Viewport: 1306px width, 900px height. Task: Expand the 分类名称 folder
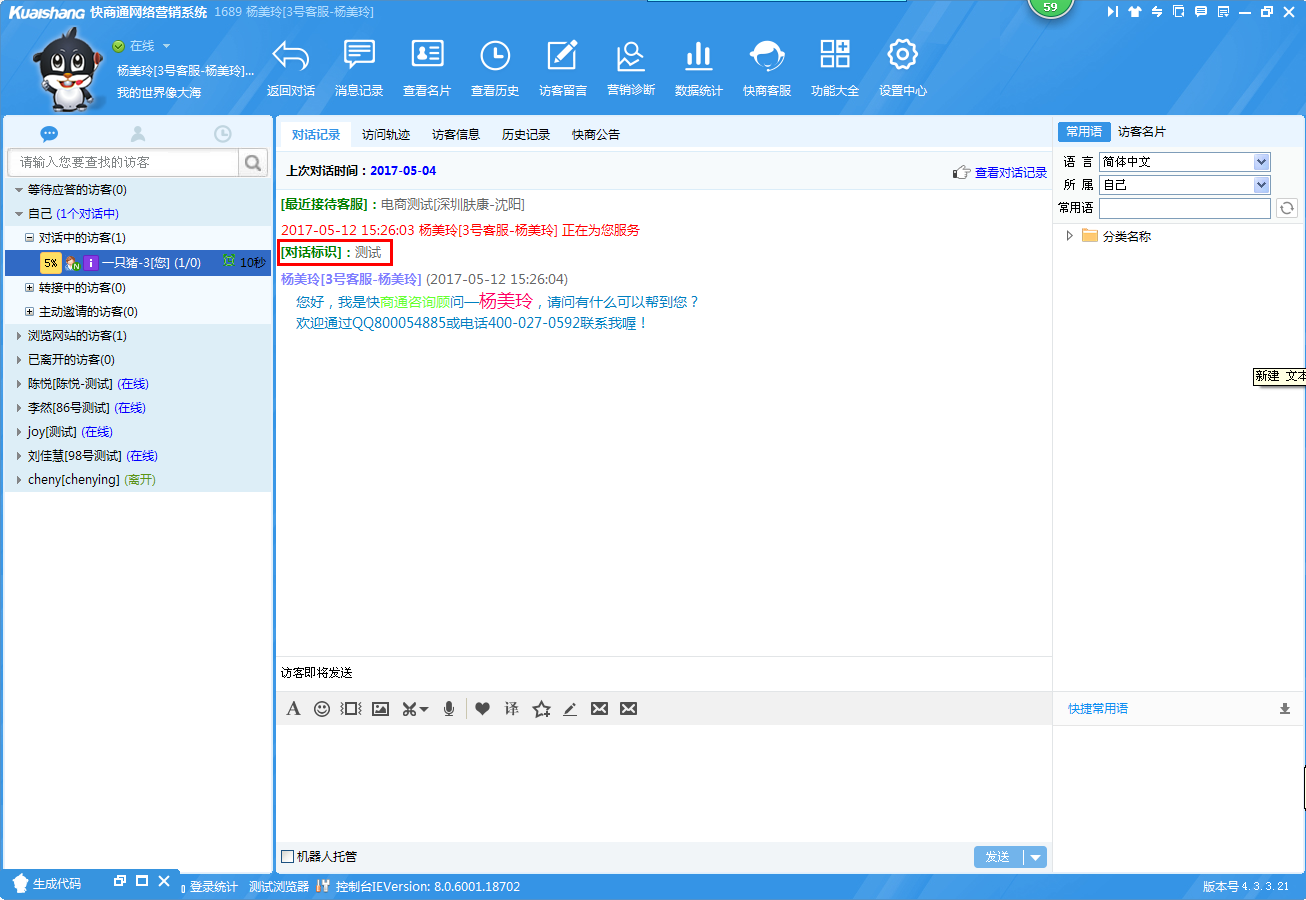pos(1069,236)
